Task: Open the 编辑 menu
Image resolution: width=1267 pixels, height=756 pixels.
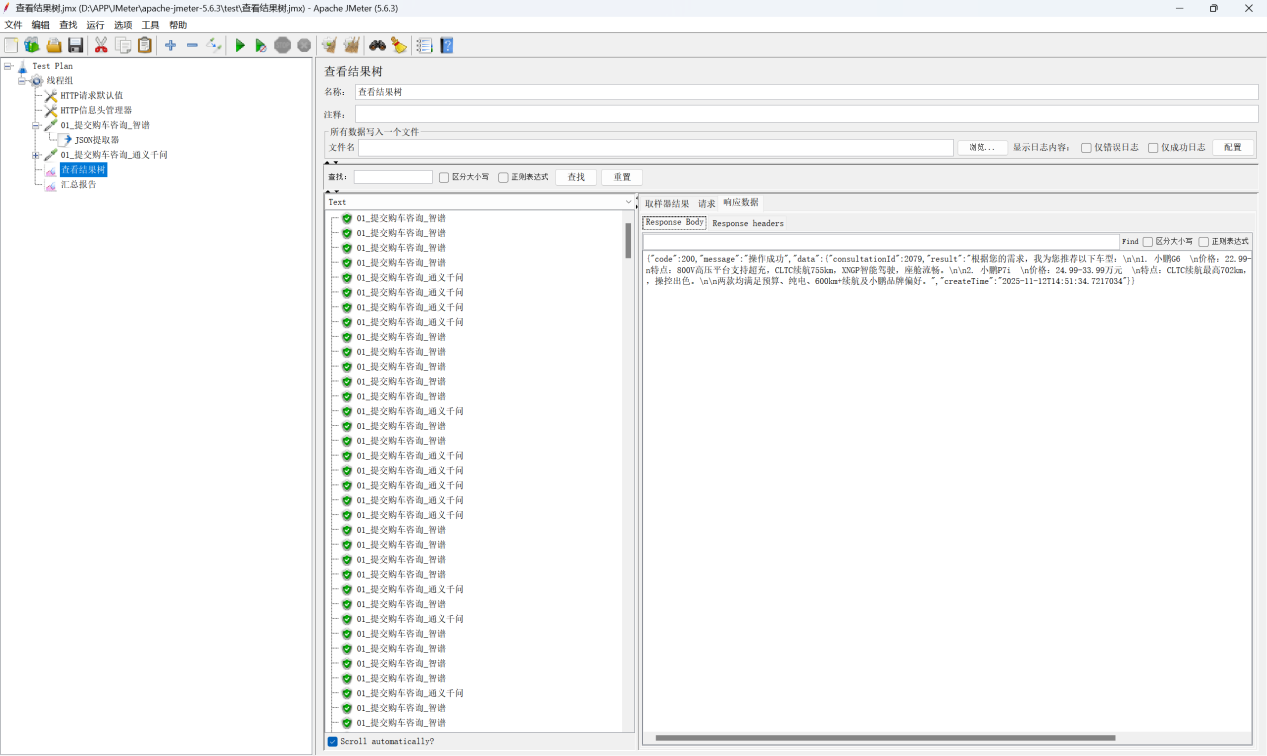Action: click(40, 25)
